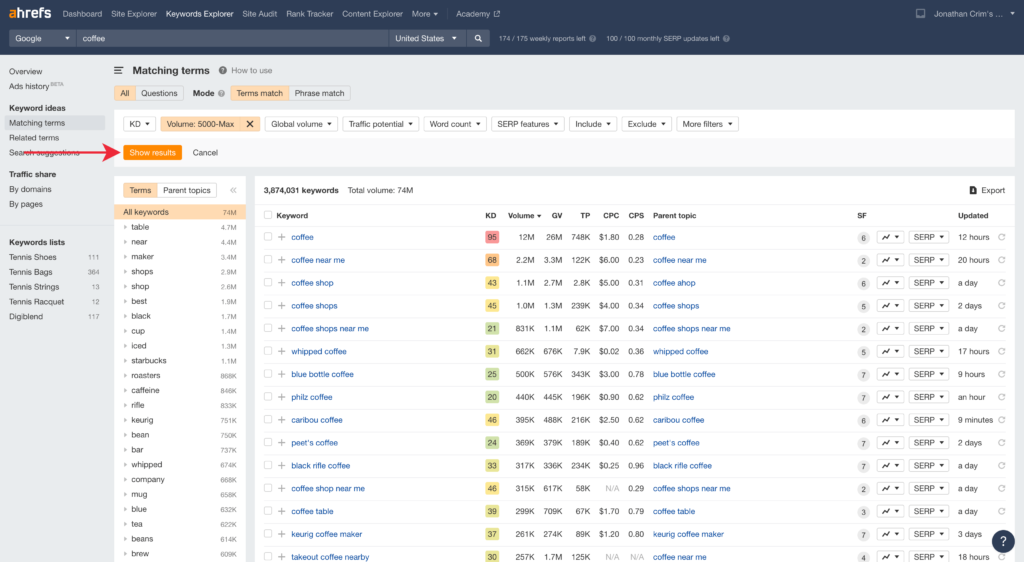Viewport: 1024px width, 562px height.
Task: Open the SERP features filter dropdown
Action: tap(528, 124)
